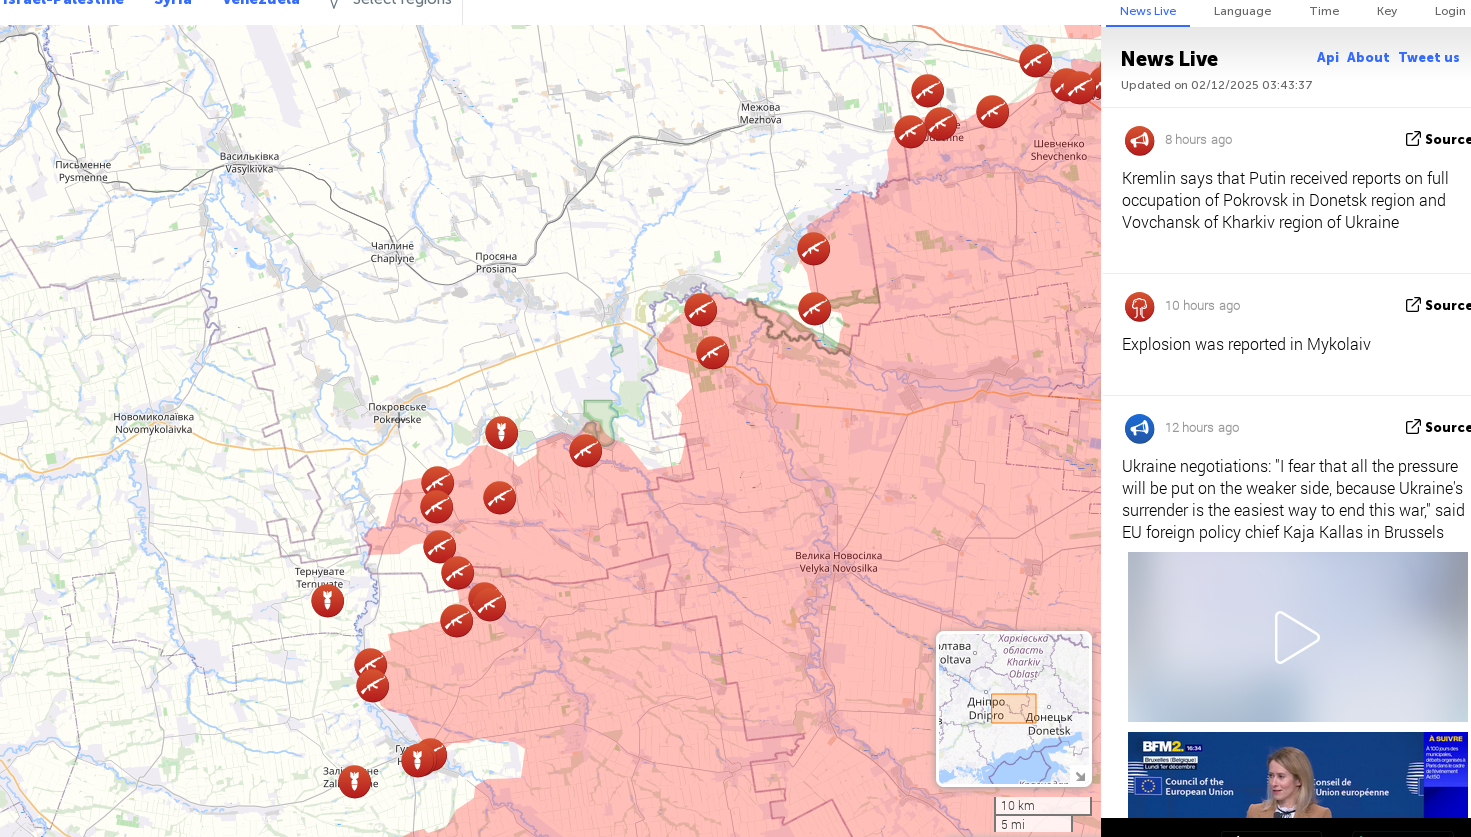This screenshot has width=1471, height=837.
Task: Click the Login tab
Action: pos(1449,11)
